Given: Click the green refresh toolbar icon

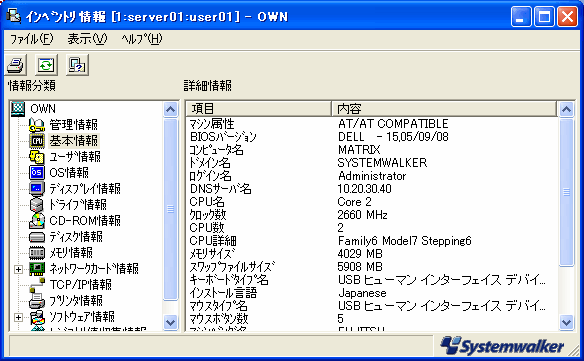Looking at the screenshot, I should (47, 65).
